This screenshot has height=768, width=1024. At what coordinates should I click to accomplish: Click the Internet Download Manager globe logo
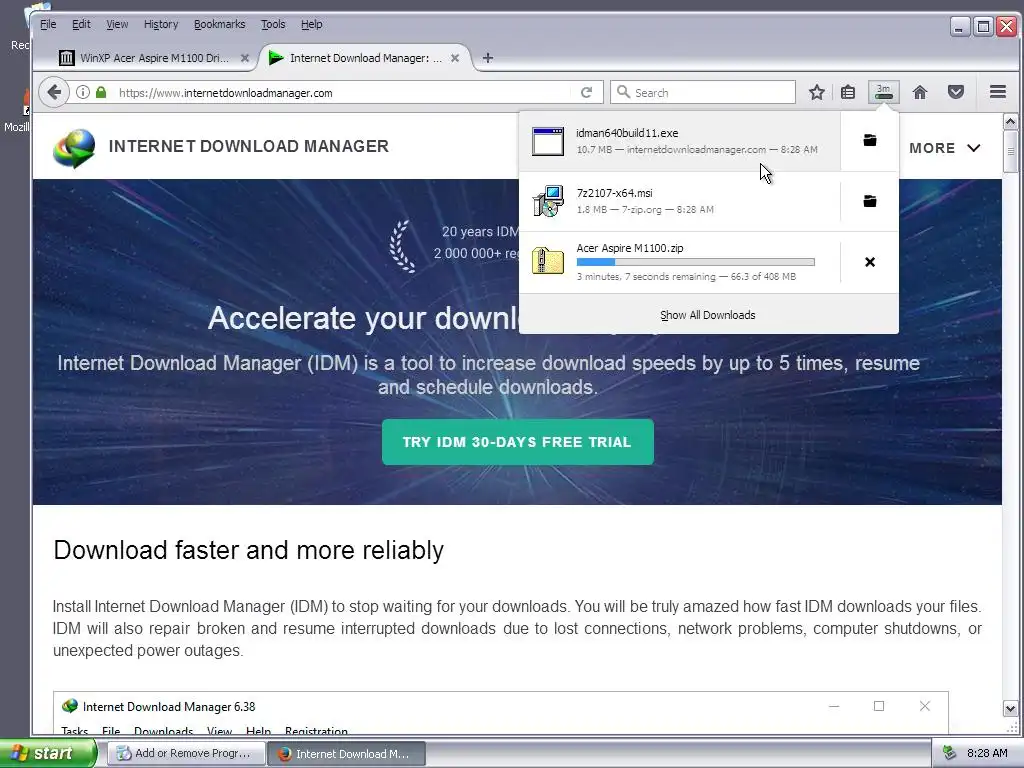coord(74,148)
